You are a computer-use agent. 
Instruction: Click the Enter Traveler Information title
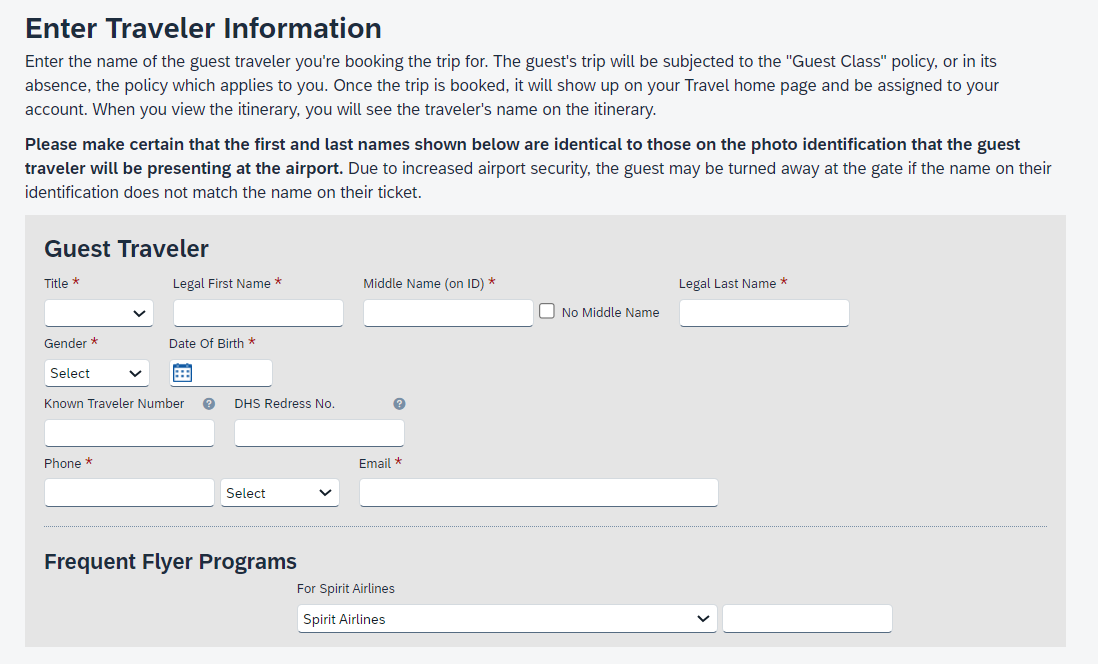(x=203, y=28)
